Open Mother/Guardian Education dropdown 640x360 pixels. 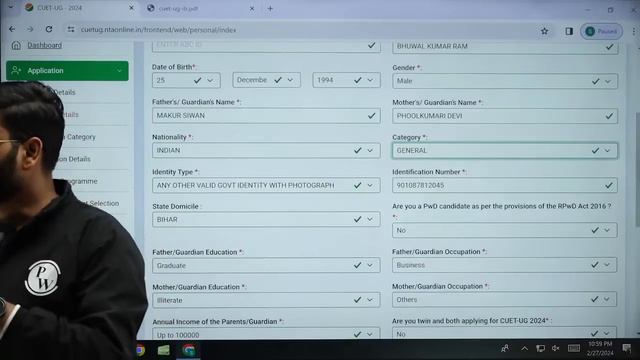pyautogui.click(x=266, y=300)
